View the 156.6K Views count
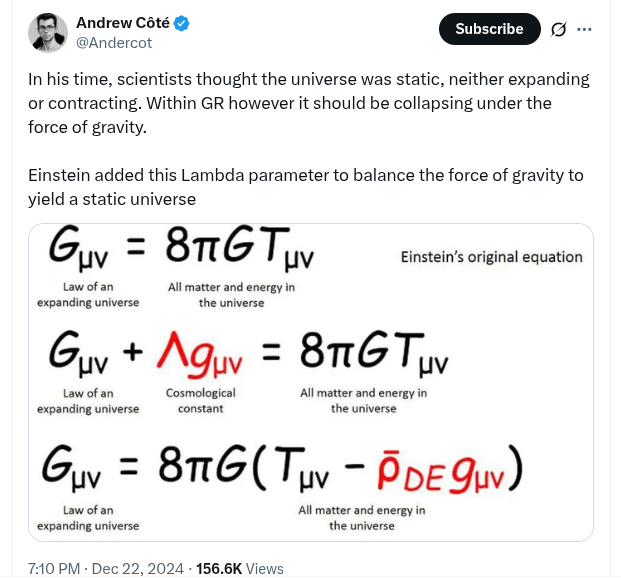Screen dimensions: 621x579 click(240, 569)
